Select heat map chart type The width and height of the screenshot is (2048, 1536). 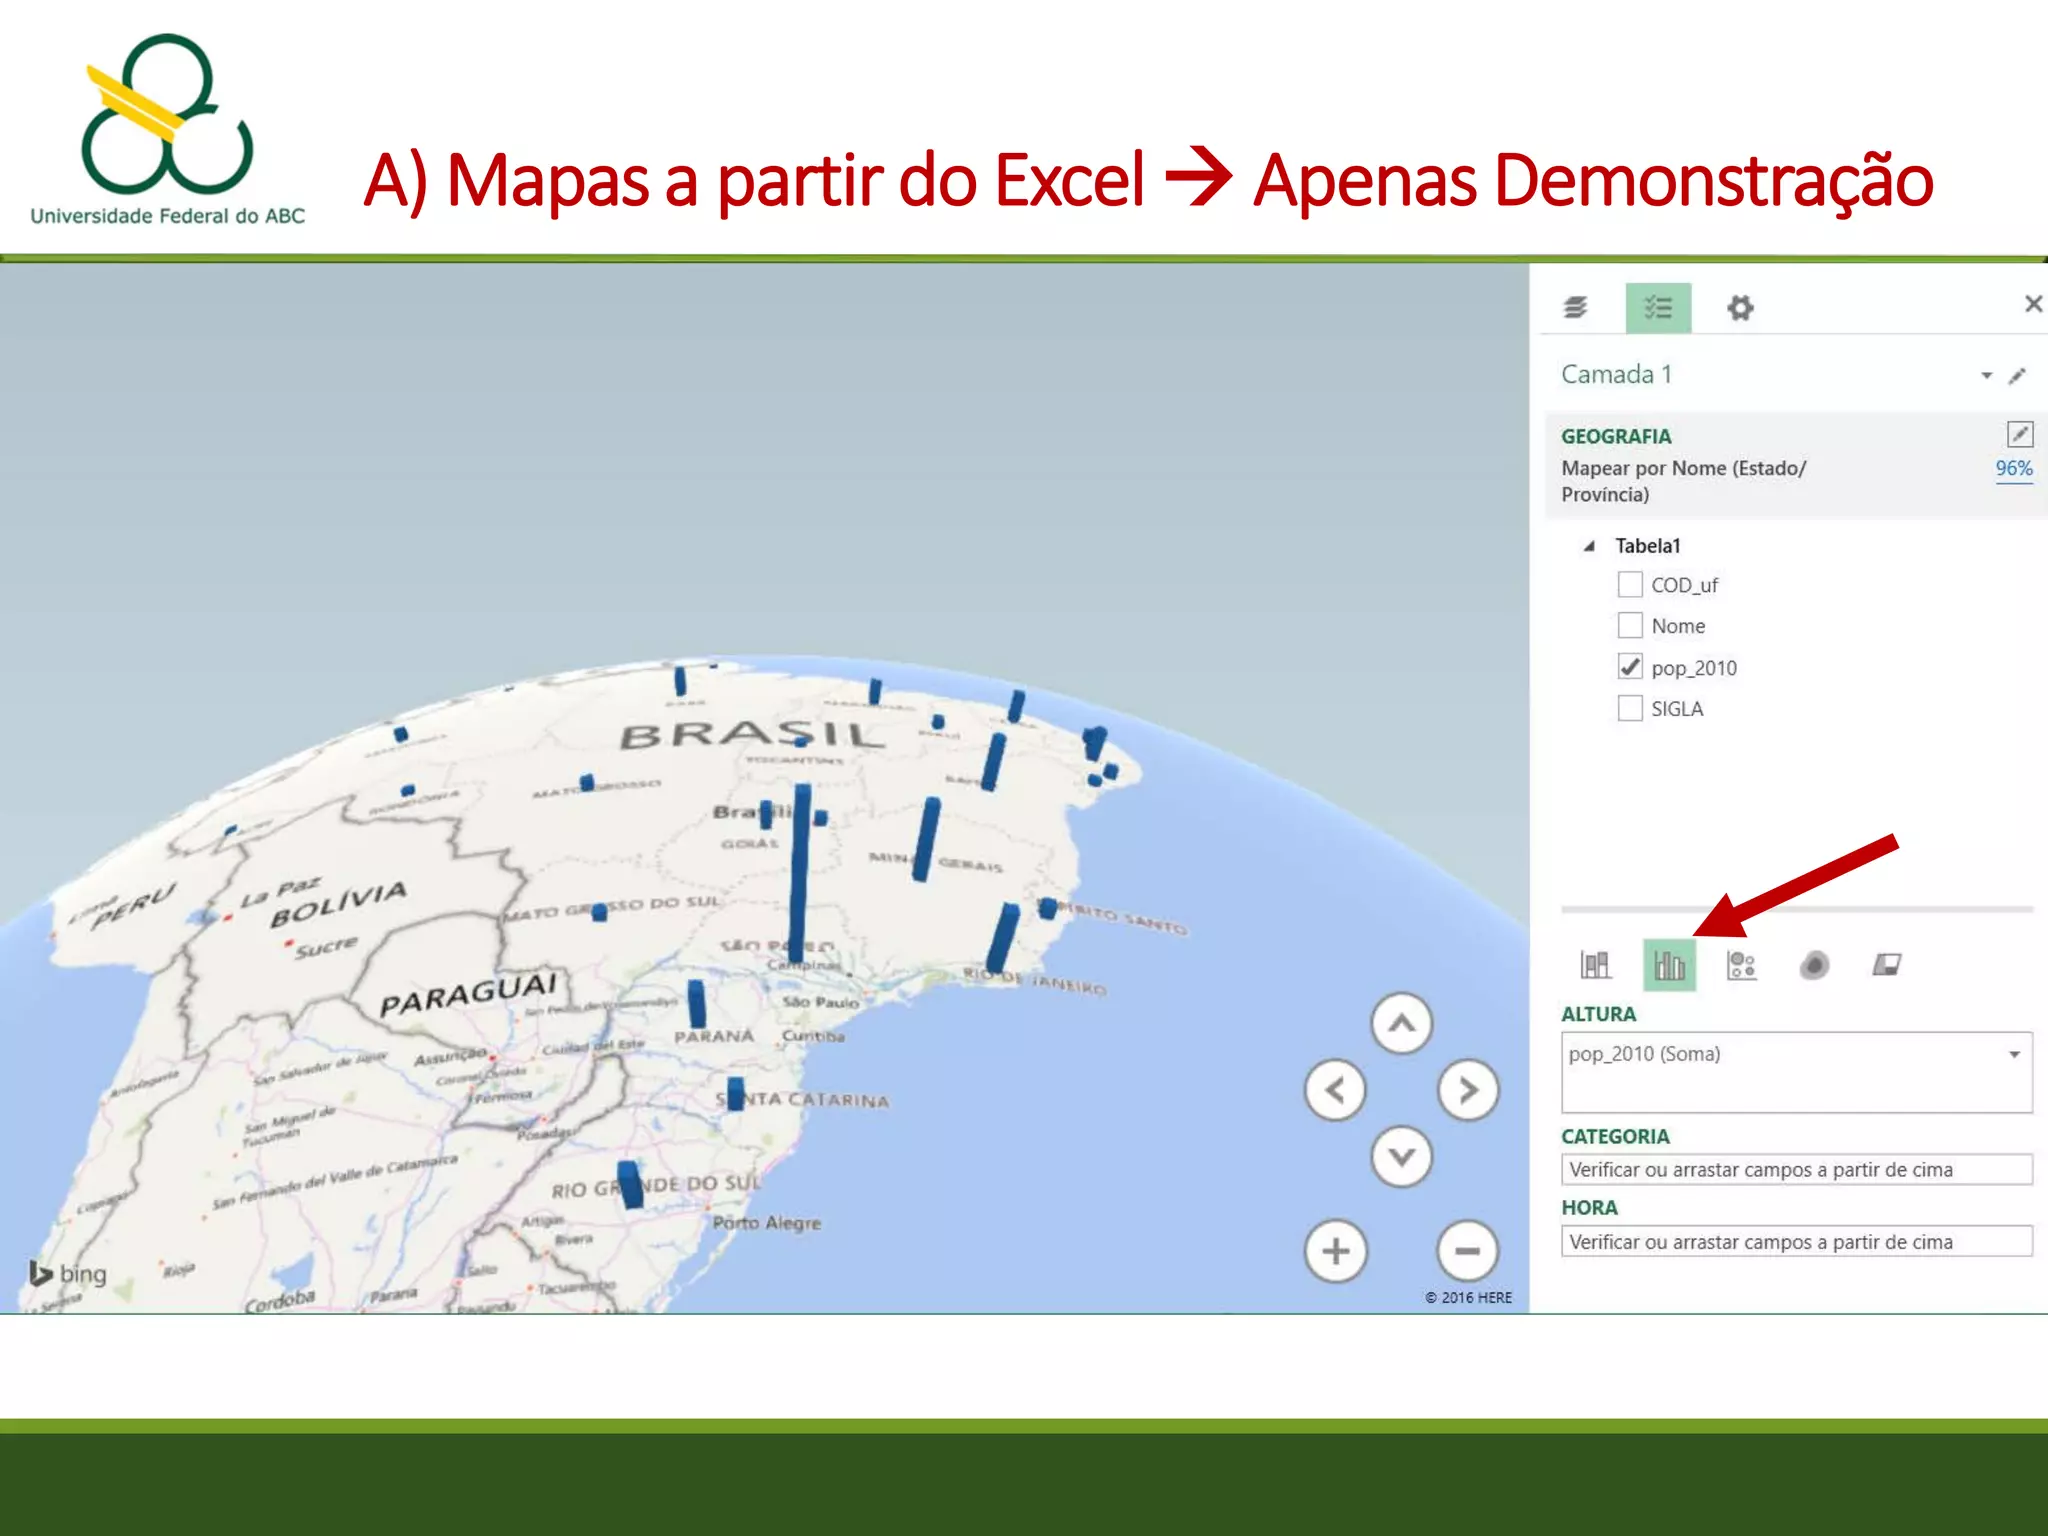pos(1814,965)
